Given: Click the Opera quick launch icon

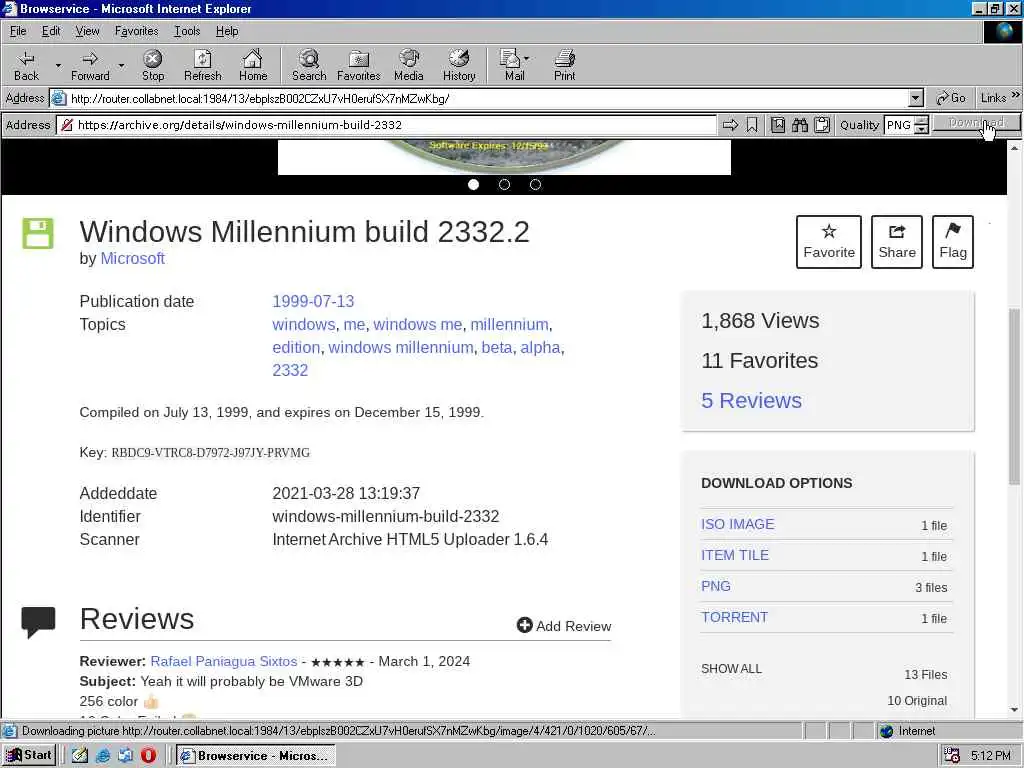Looking at the screenshot, I should tap(148, 756).
